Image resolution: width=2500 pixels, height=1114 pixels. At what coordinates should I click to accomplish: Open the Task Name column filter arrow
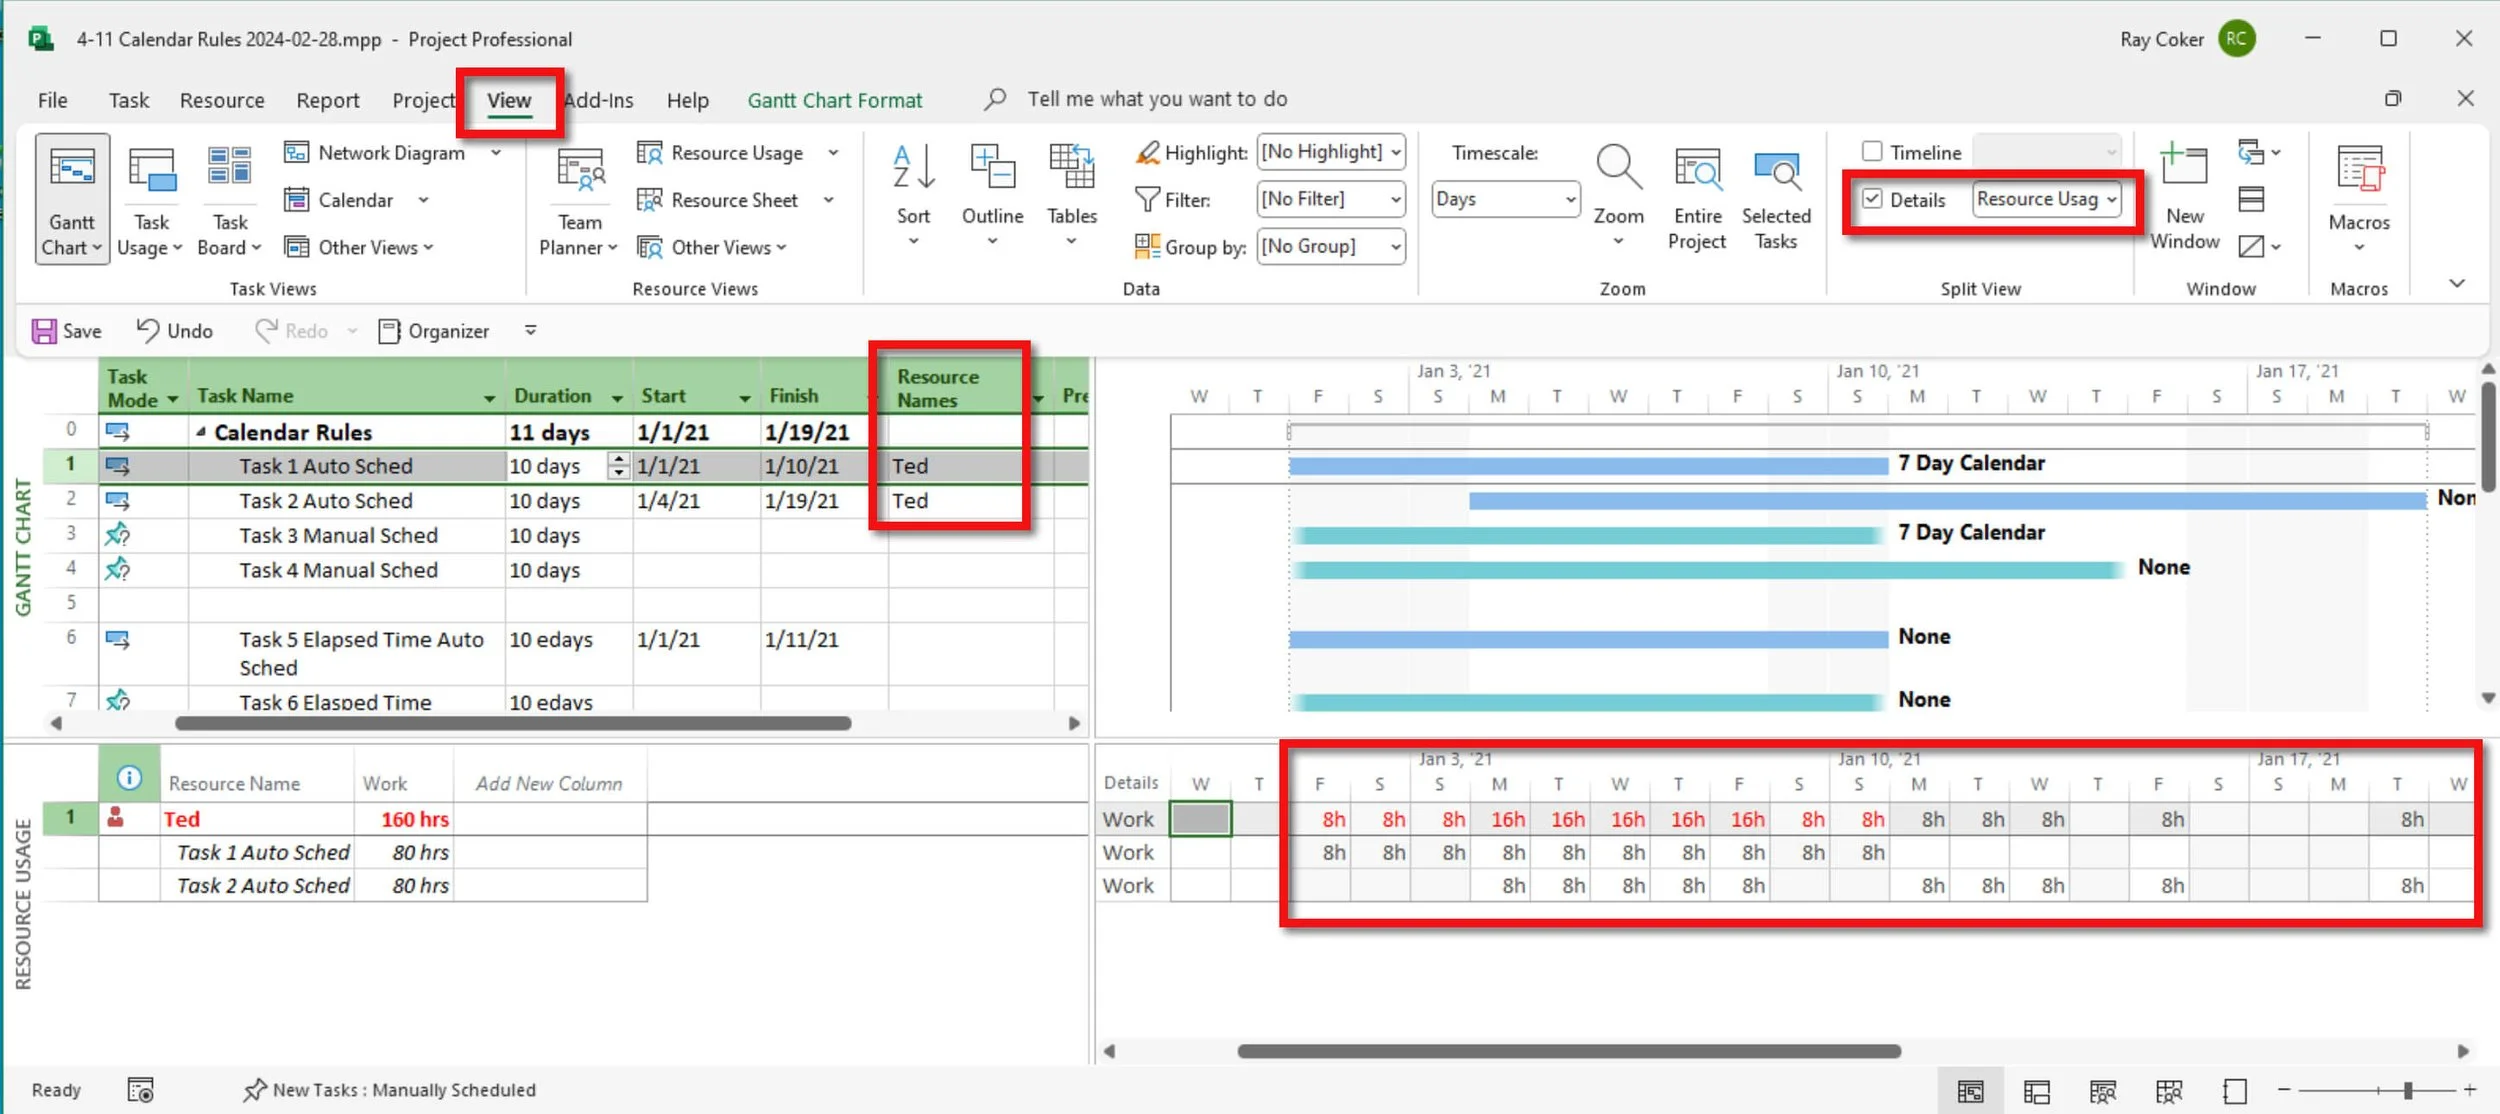(489, 398)
